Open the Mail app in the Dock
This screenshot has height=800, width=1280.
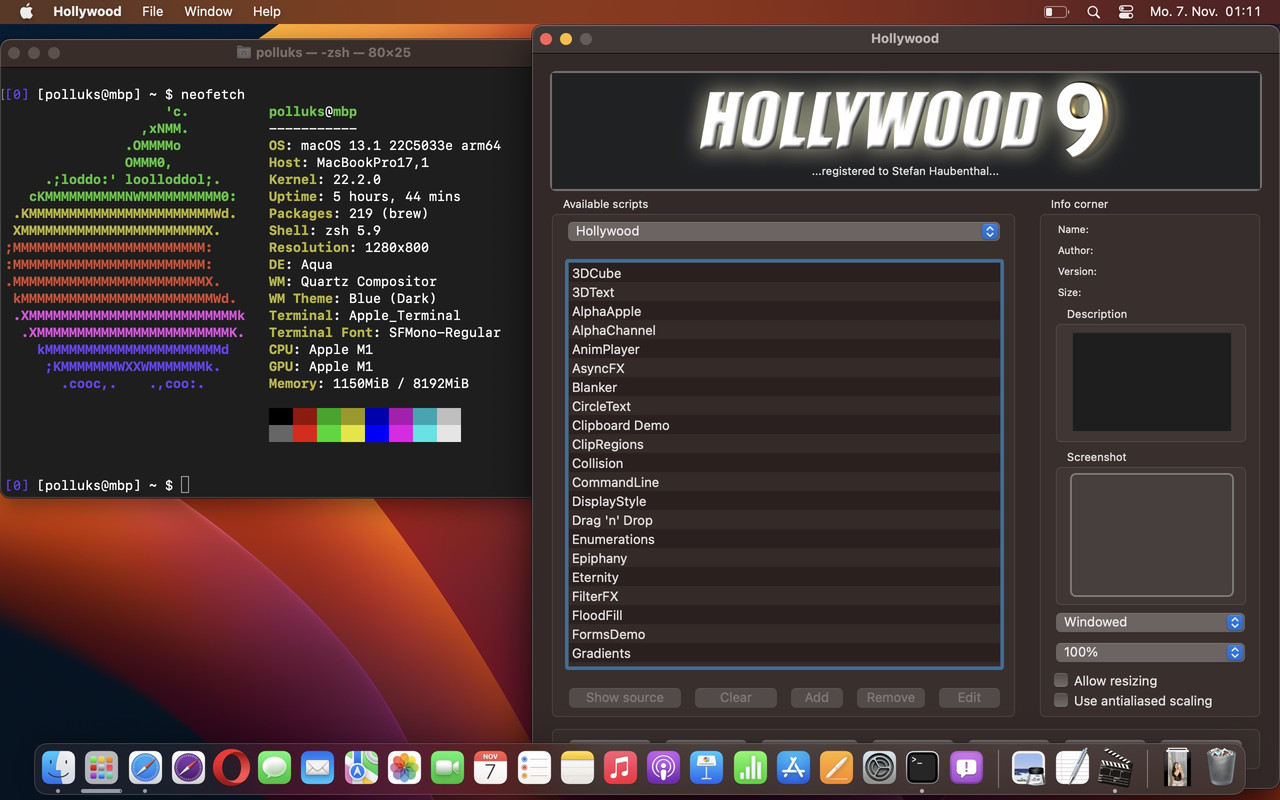[317, 768]
